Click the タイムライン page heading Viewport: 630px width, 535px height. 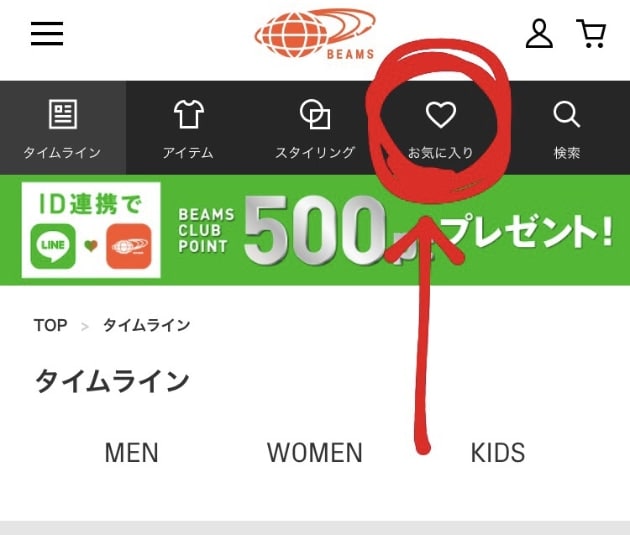(x=112, y=381)
